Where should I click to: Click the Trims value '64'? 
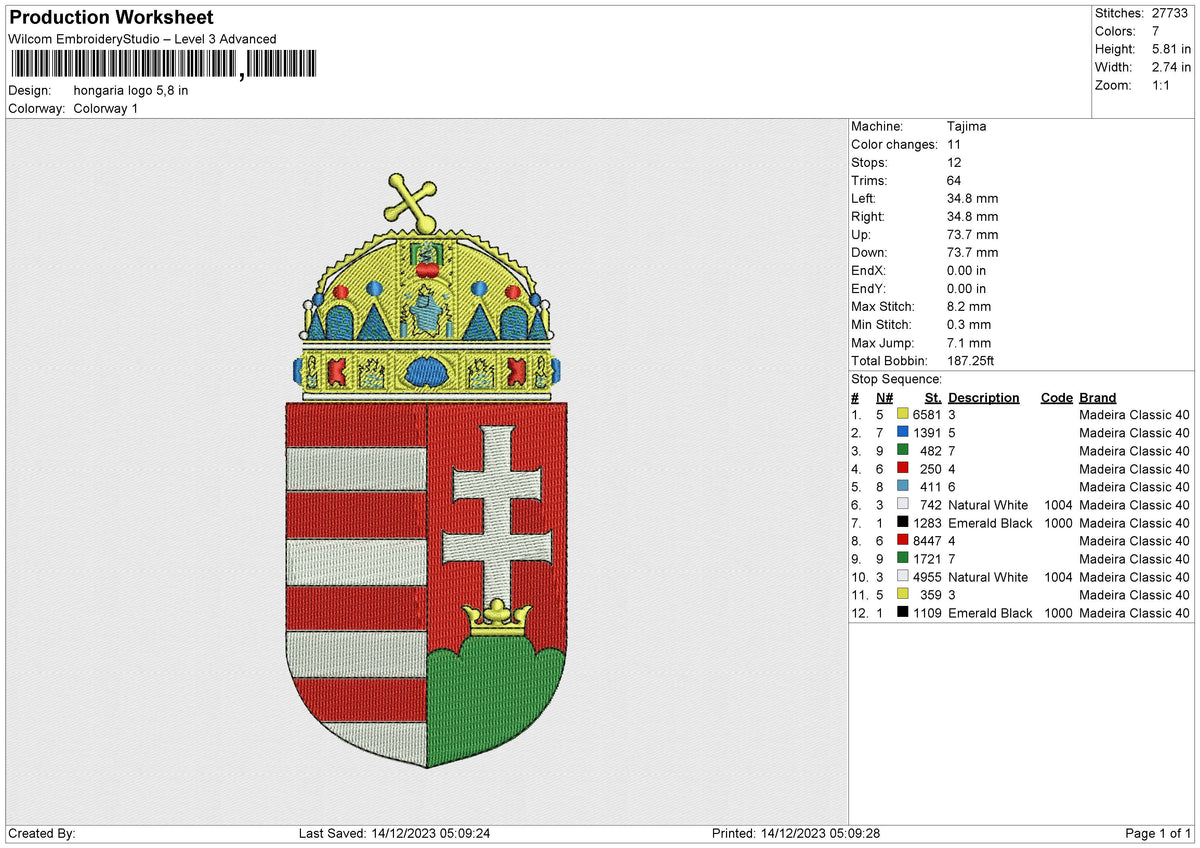pos(955,181)
